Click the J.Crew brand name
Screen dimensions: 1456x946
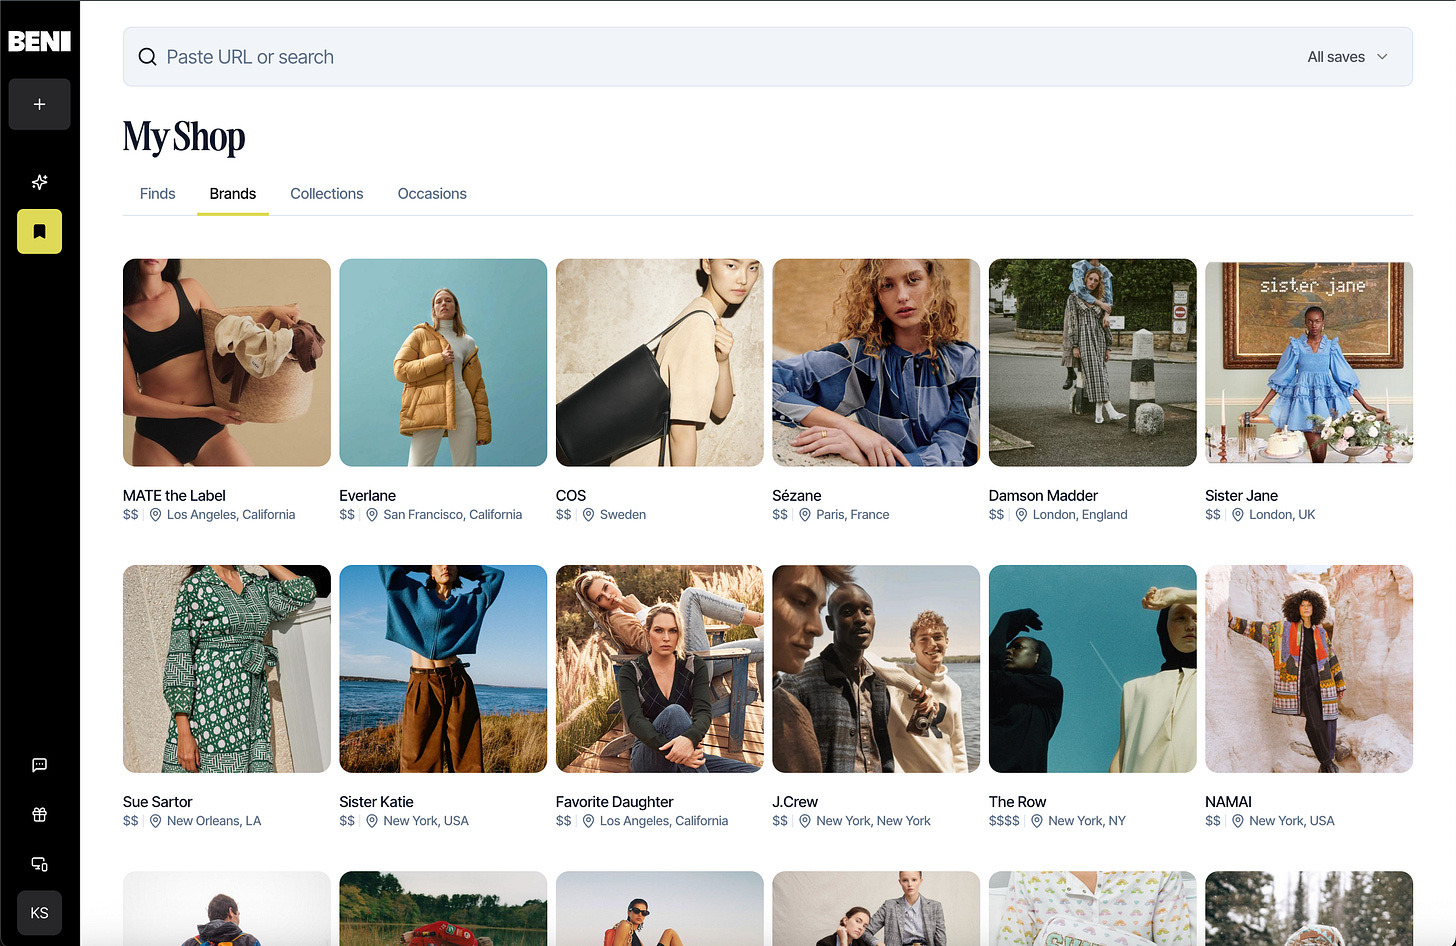[795, 802]
